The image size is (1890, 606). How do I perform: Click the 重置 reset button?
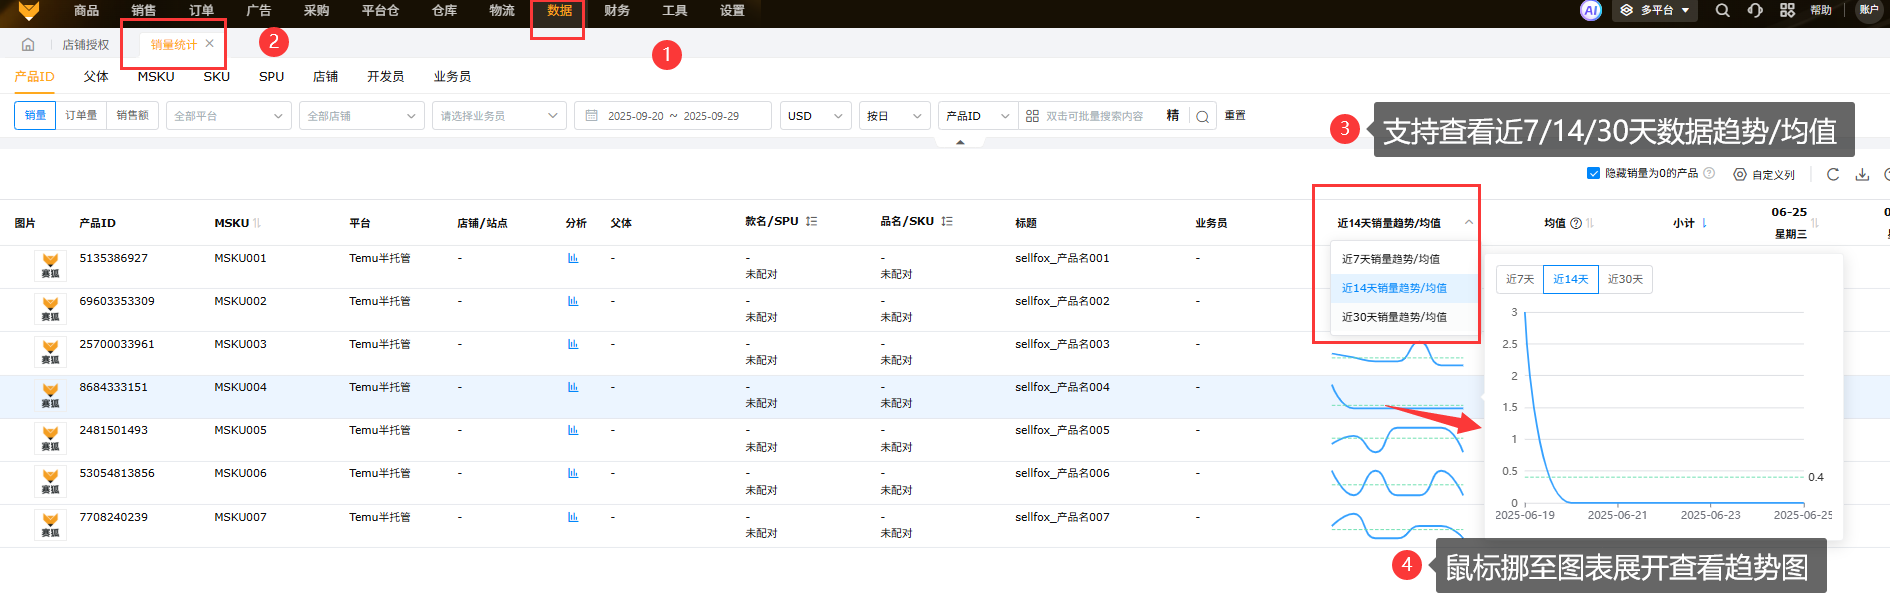pyautogui.click(x=1235, y=116)
